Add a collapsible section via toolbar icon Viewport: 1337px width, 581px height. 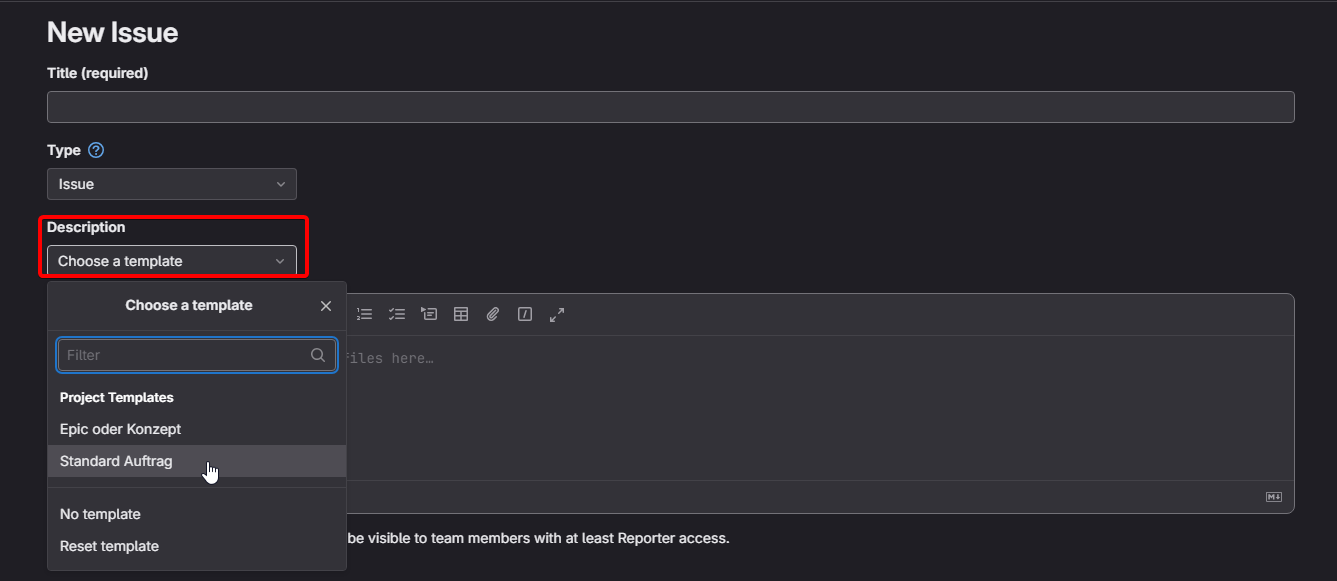(x=429, y=314)
